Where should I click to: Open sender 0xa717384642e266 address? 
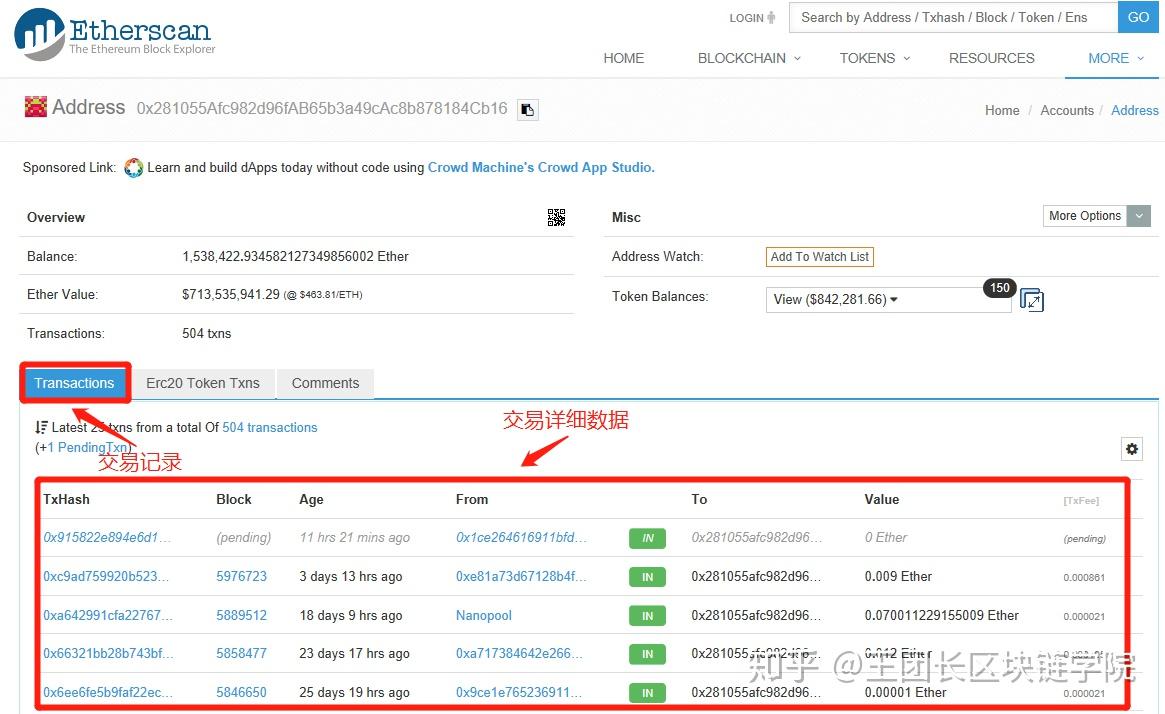[x=519, y=653]
